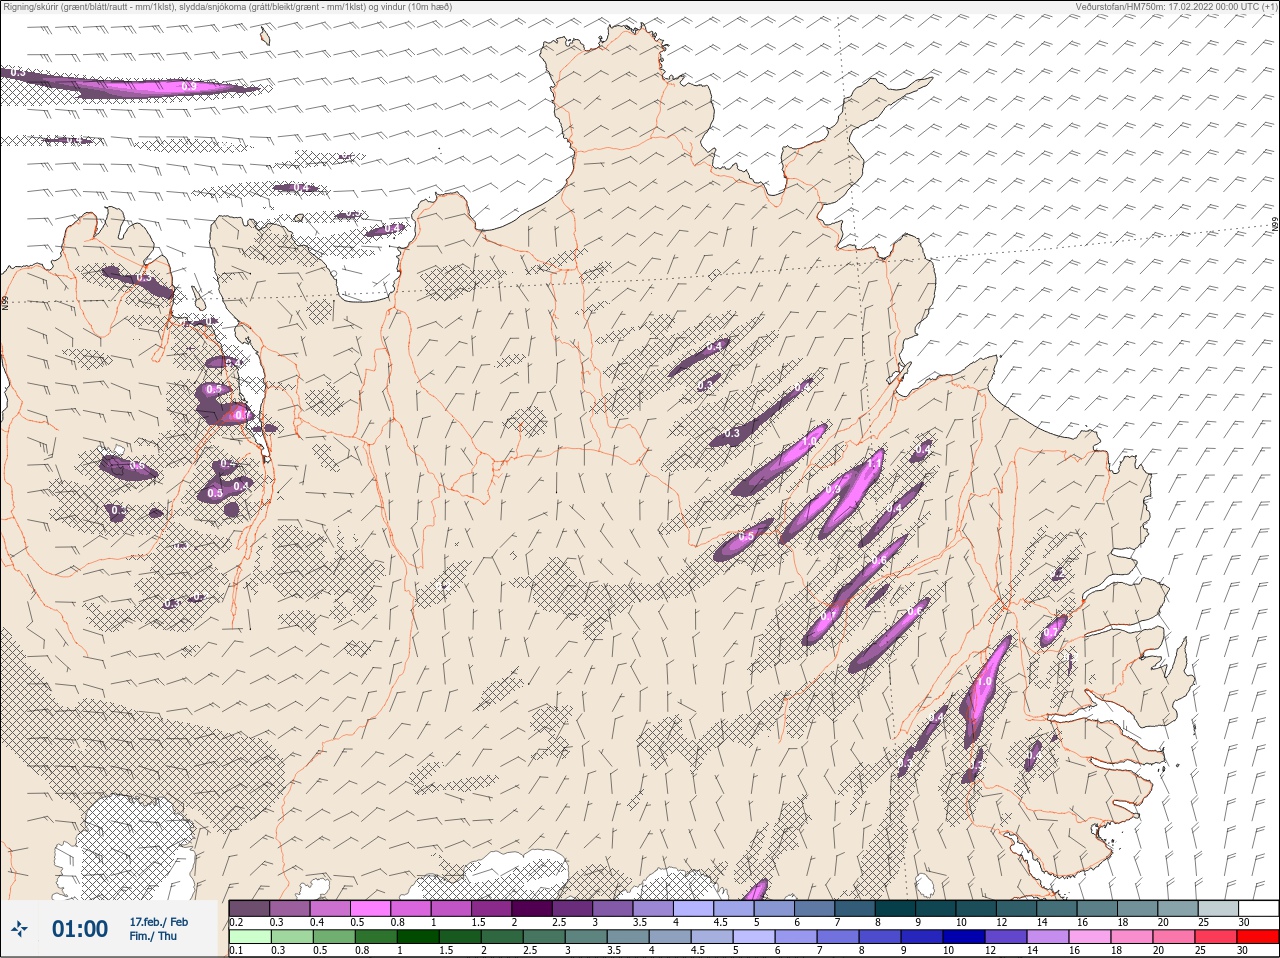Select the red 30 swatch in bottom legend row
The width and height of the screenshot is (1280, 958).
[1257, 937]
